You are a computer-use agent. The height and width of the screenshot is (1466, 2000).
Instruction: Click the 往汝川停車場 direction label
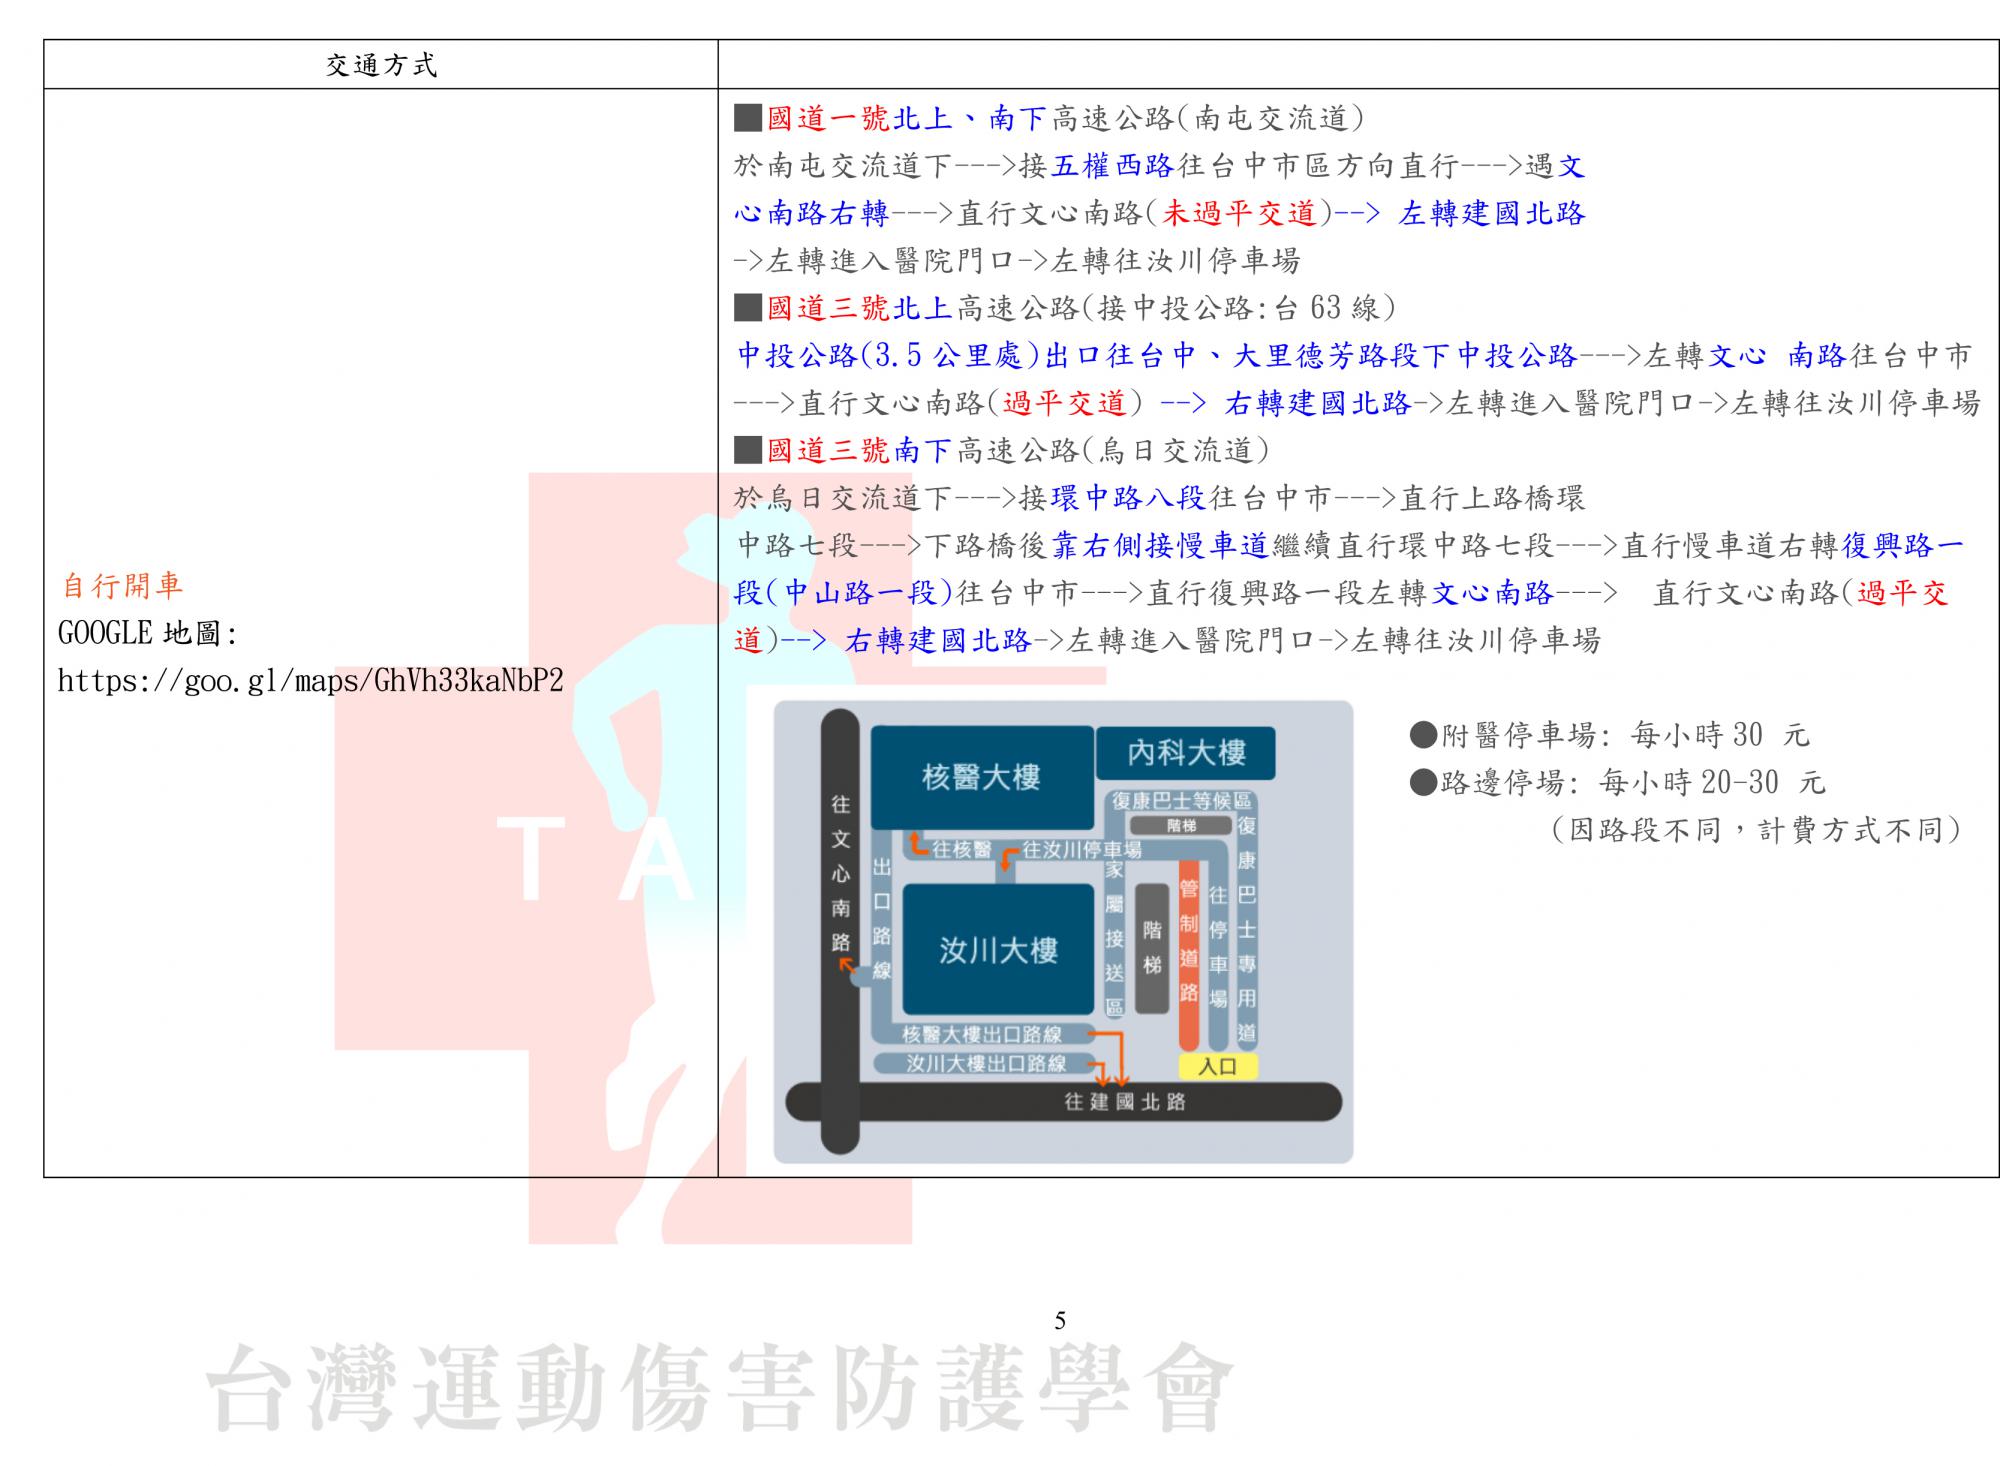coord(1082,850)
